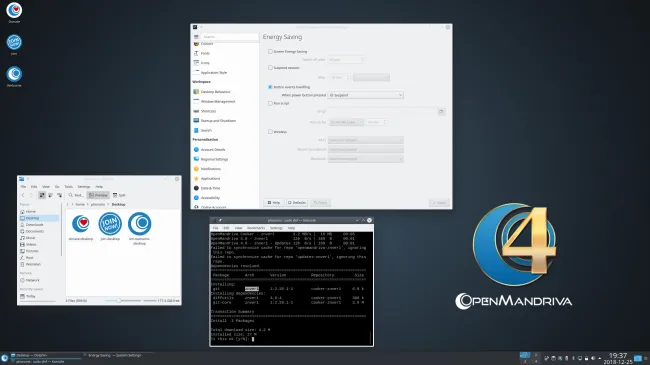Viewport: 650px width, 365px height.
Task: Toggle Preview button in Dolphin toolbar
Action: (98, 195)
